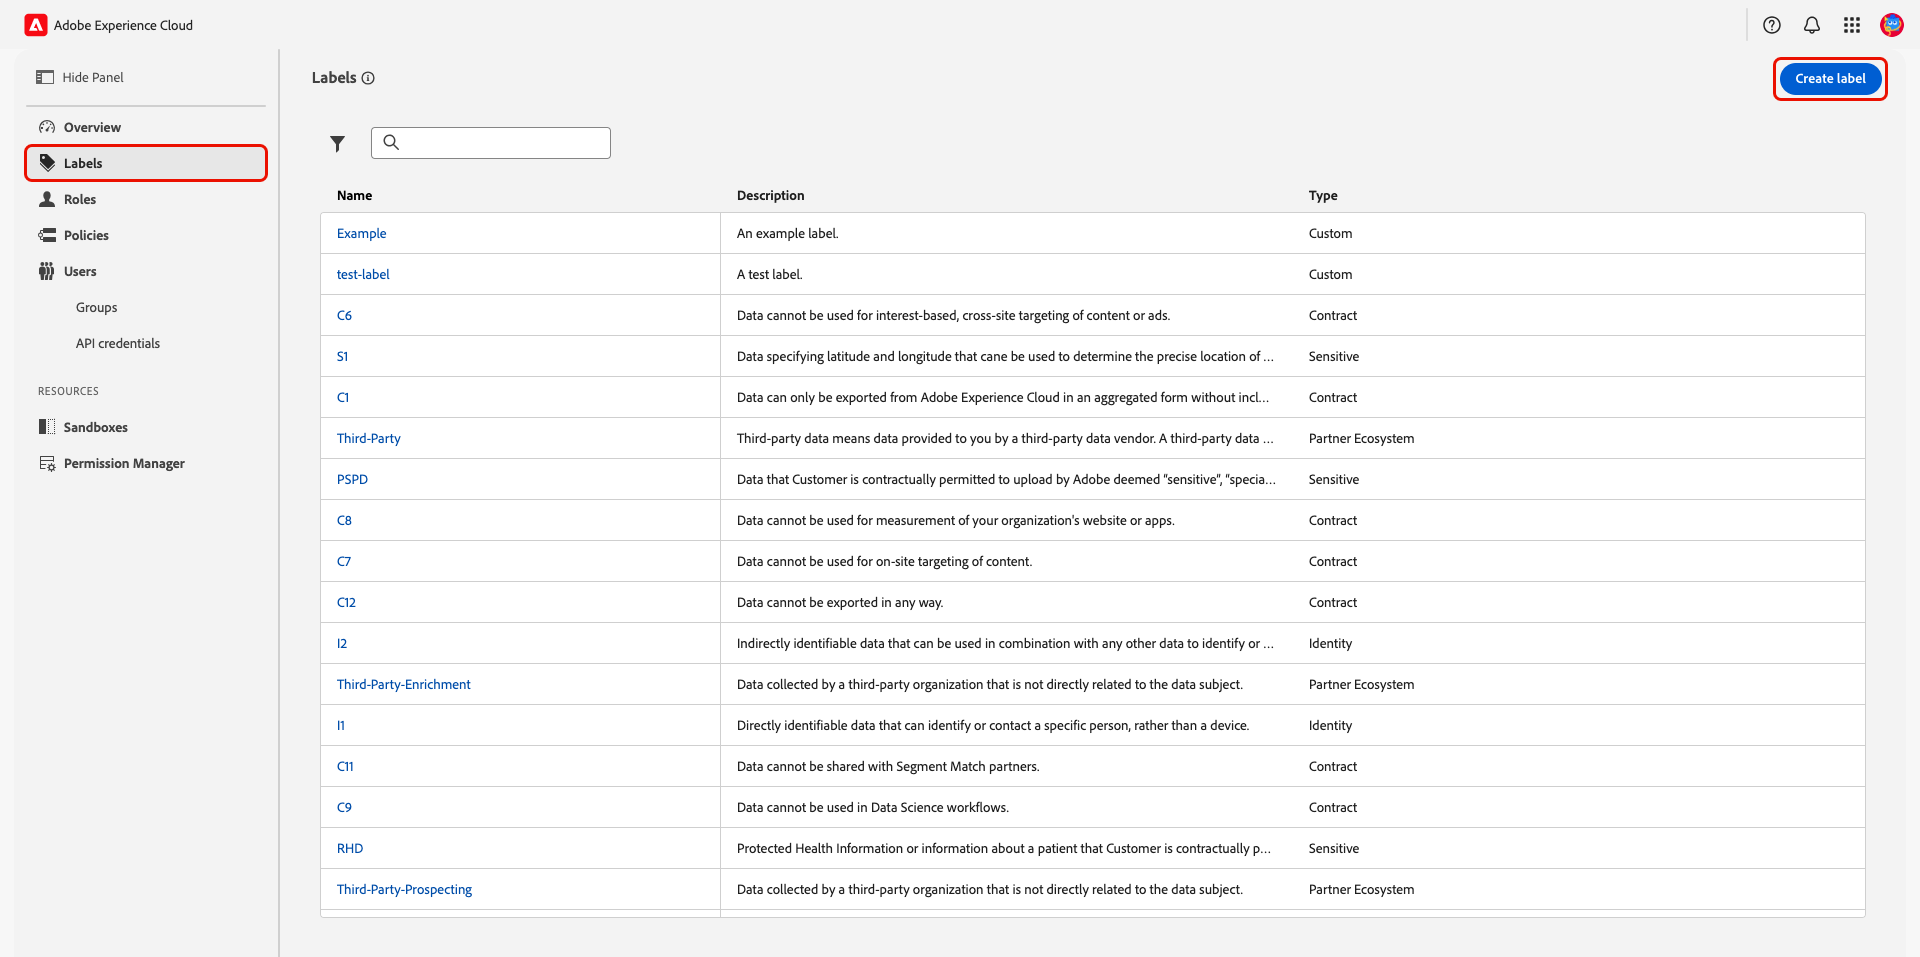Click the filter funnel icon
Viewport: 1920px width, 957px height.
point(338,144)
